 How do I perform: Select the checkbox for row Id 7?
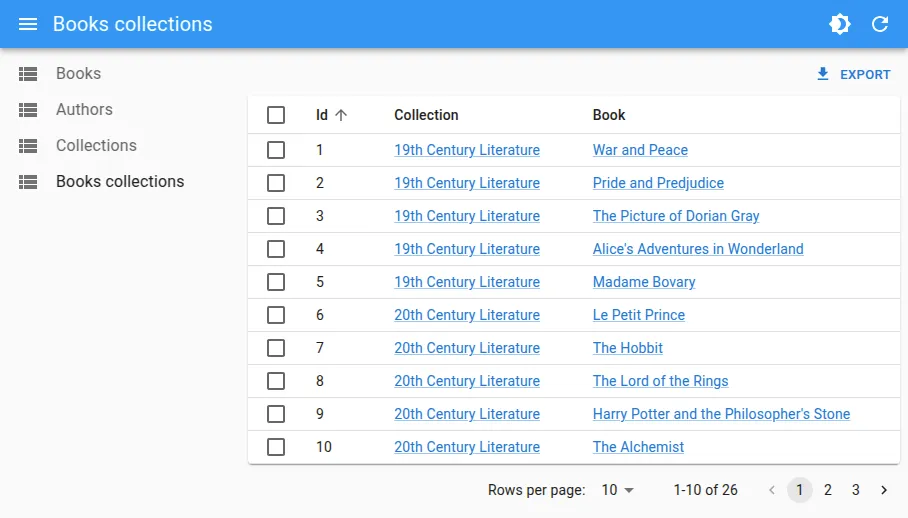point(276,348)
